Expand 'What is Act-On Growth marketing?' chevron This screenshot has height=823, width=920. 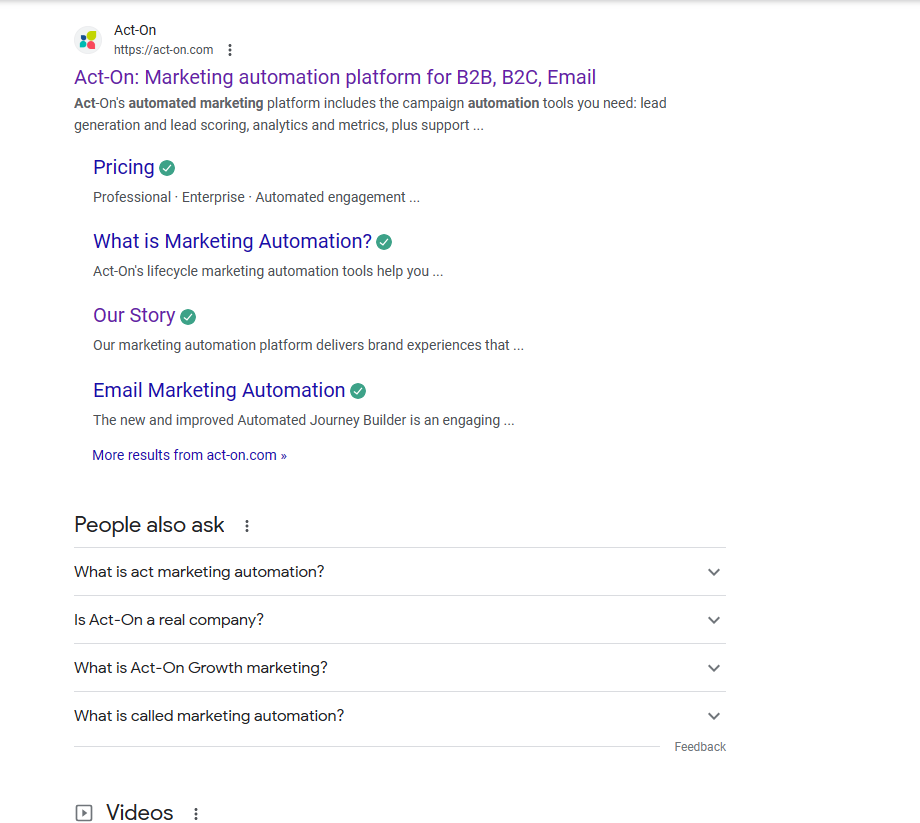(x=713, y=668)
